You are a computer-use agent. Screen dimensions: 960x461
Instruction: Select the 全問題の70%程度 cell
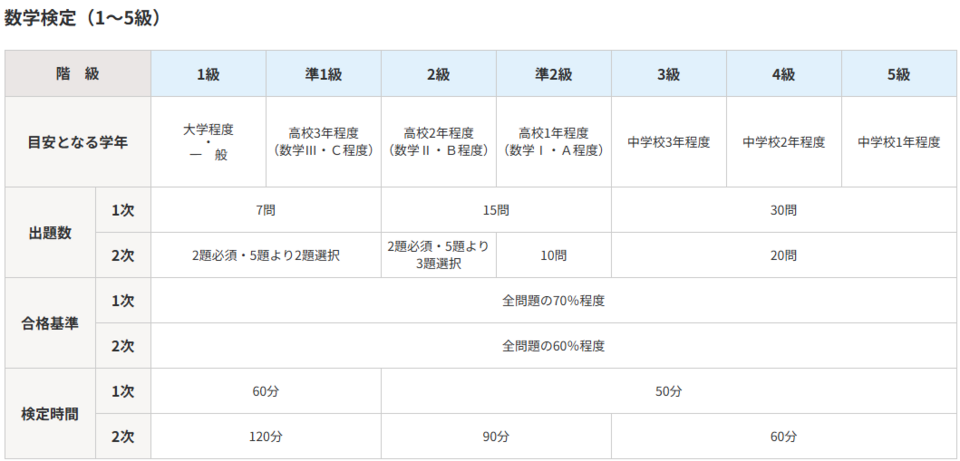click(x=553, y=300)
